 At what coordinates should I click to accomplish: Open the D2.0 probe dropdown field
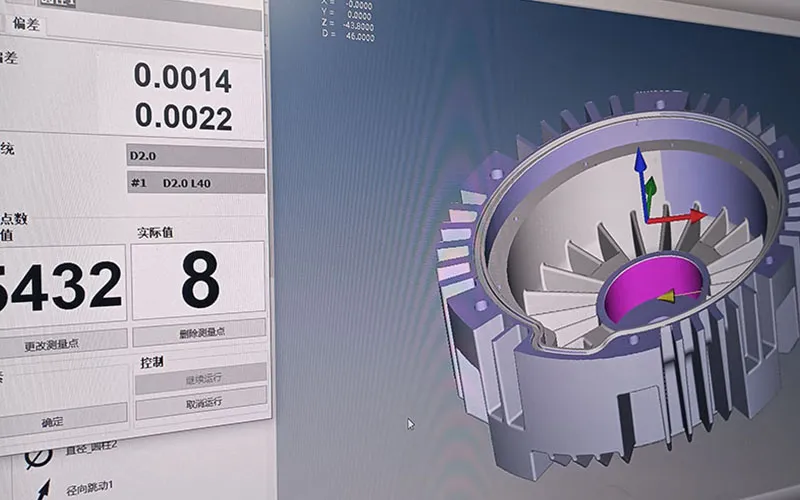point(196,157)
